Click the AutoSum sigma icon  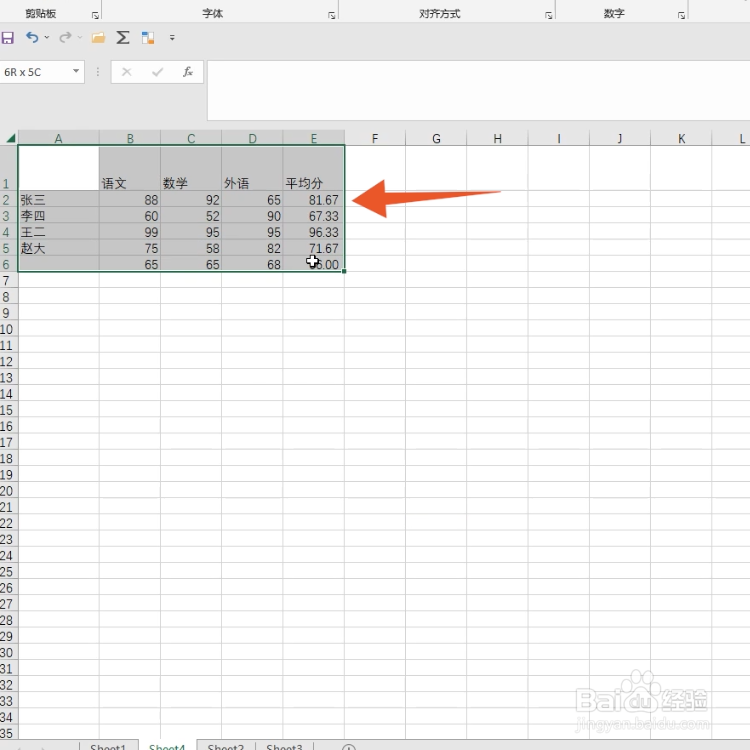(x=123, y=37)
